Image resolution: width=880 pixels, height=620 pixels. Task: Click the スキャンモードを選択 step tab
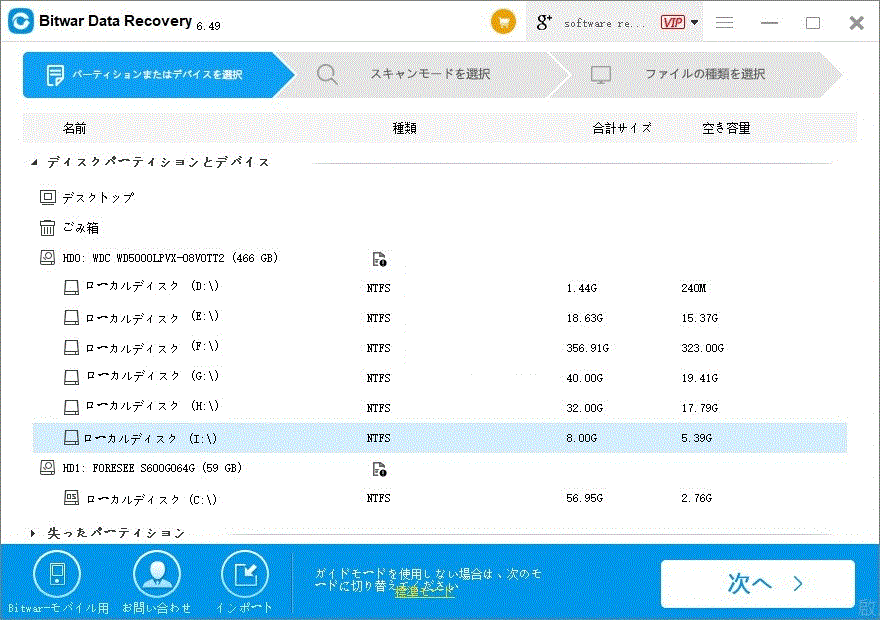point(430,74)
